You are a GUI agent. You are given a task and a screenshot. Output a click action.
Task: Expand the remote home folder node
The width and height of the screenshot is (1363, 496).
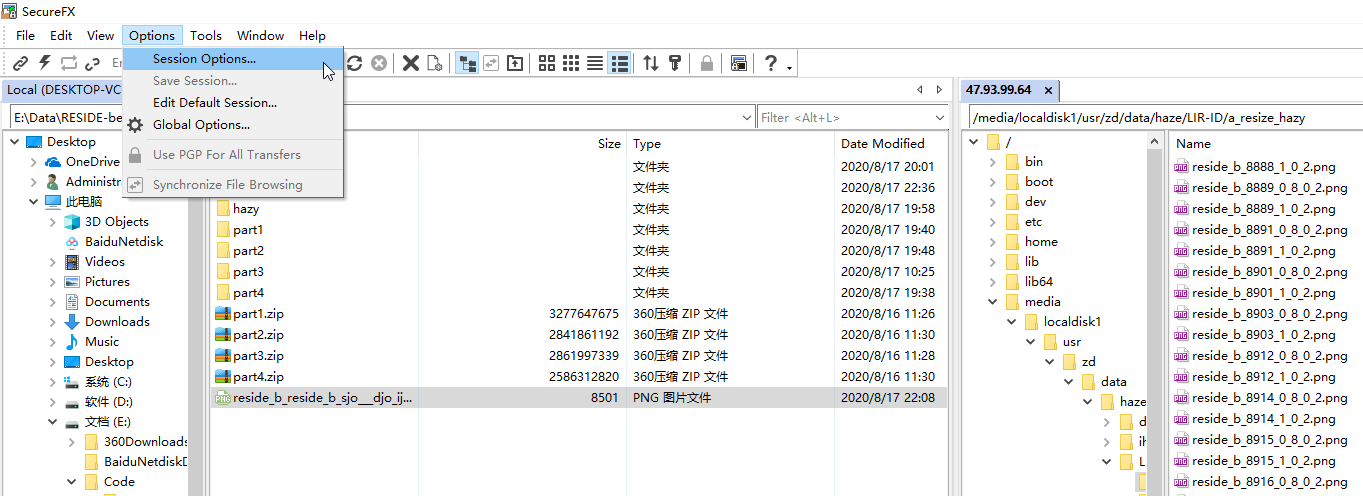click(992, 242)
